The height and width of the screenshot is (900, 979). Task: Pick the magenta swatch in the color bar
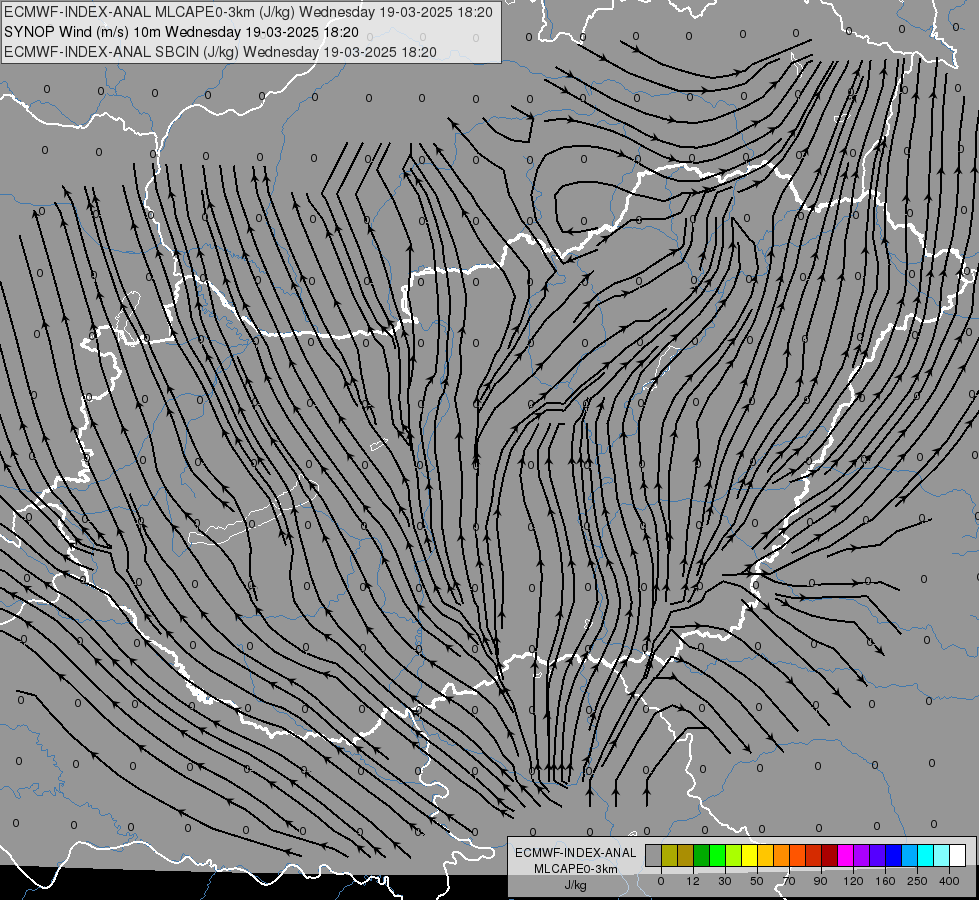point(845,855)
